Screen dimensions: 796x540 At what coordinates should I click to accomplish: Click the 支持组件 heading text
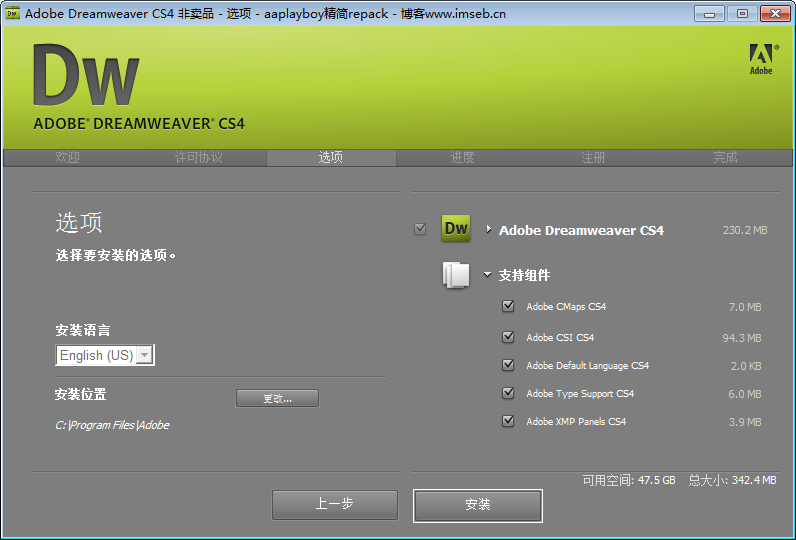524,275
